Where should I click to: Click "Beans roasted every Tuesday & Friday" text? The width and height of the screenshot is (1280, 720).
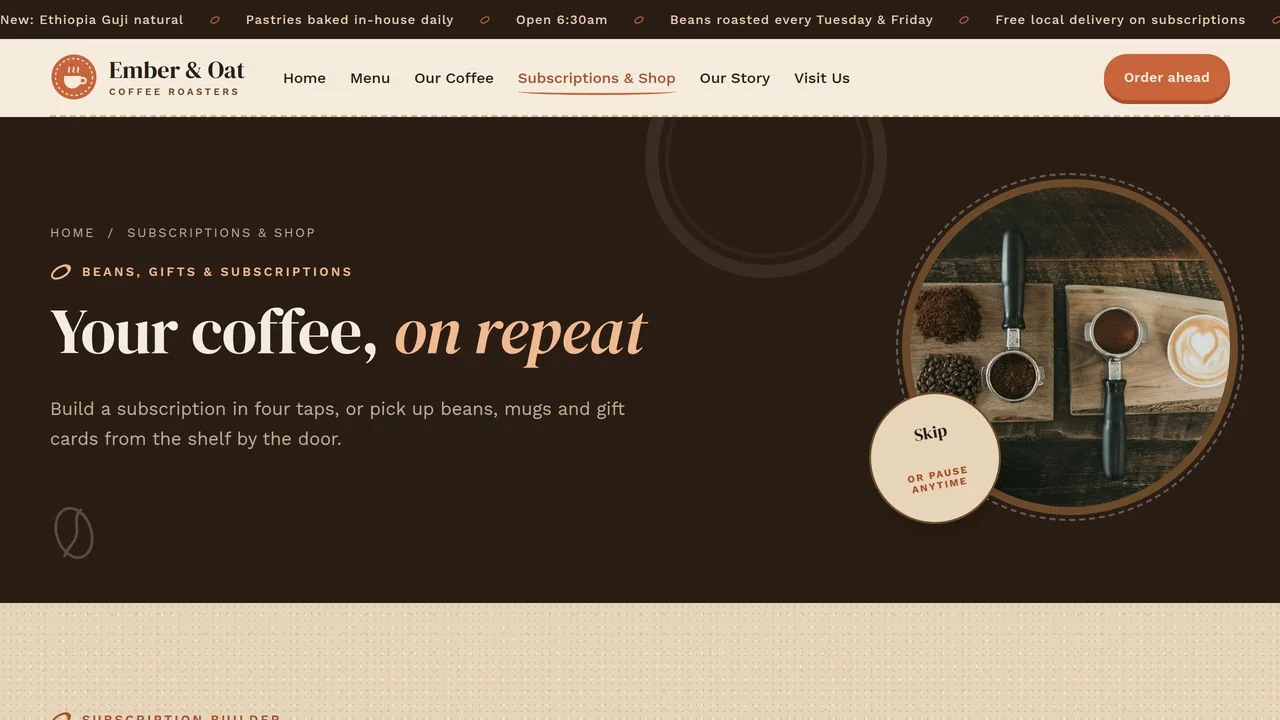coord(801,20)
